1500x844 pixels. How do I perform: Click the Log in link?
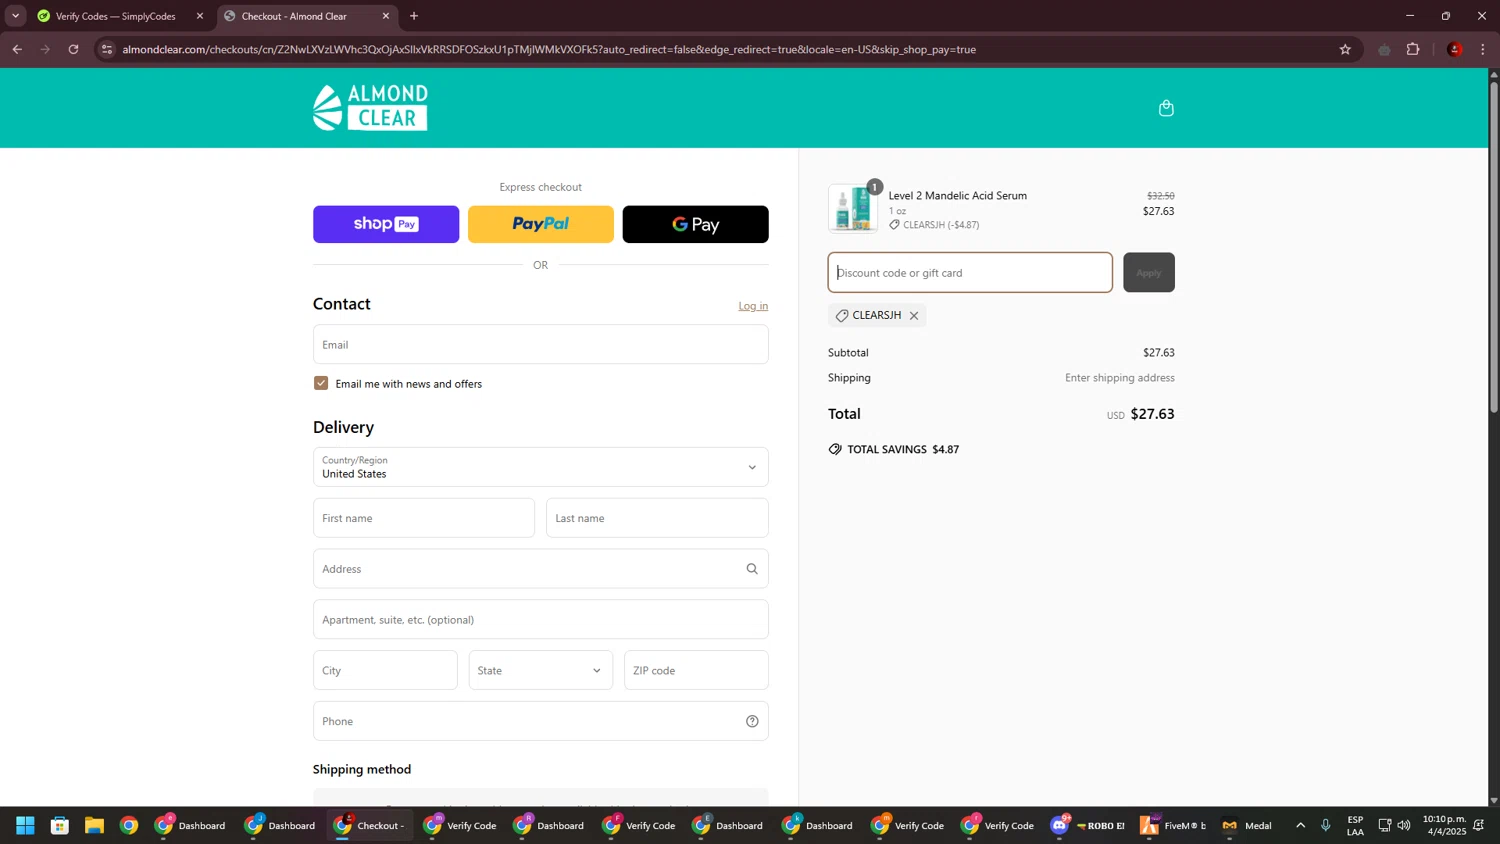pyautogui.click(x=753, y=306)
